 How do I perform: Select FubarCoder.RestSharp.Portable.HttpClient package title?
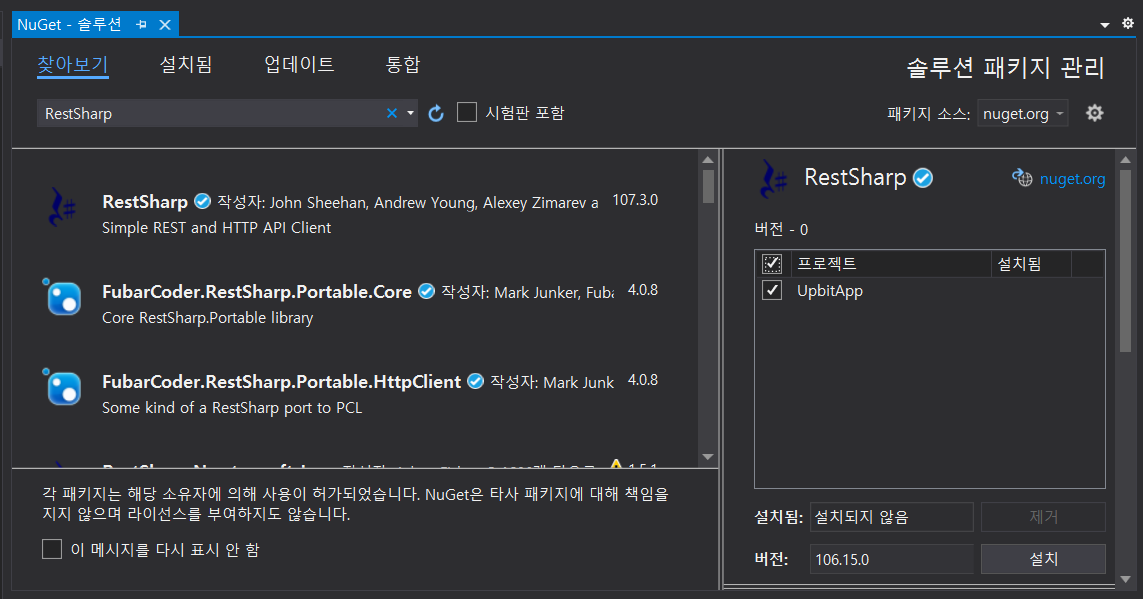[x=281, y=382]
